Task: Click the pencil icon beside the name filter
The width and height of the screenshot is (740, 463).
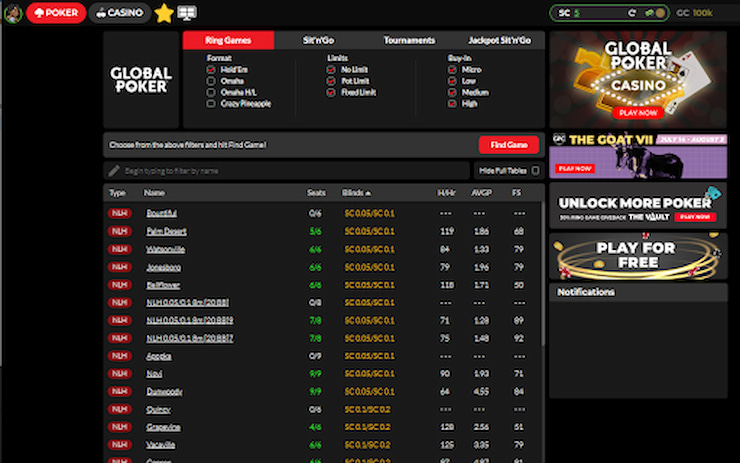Action: 114,170
